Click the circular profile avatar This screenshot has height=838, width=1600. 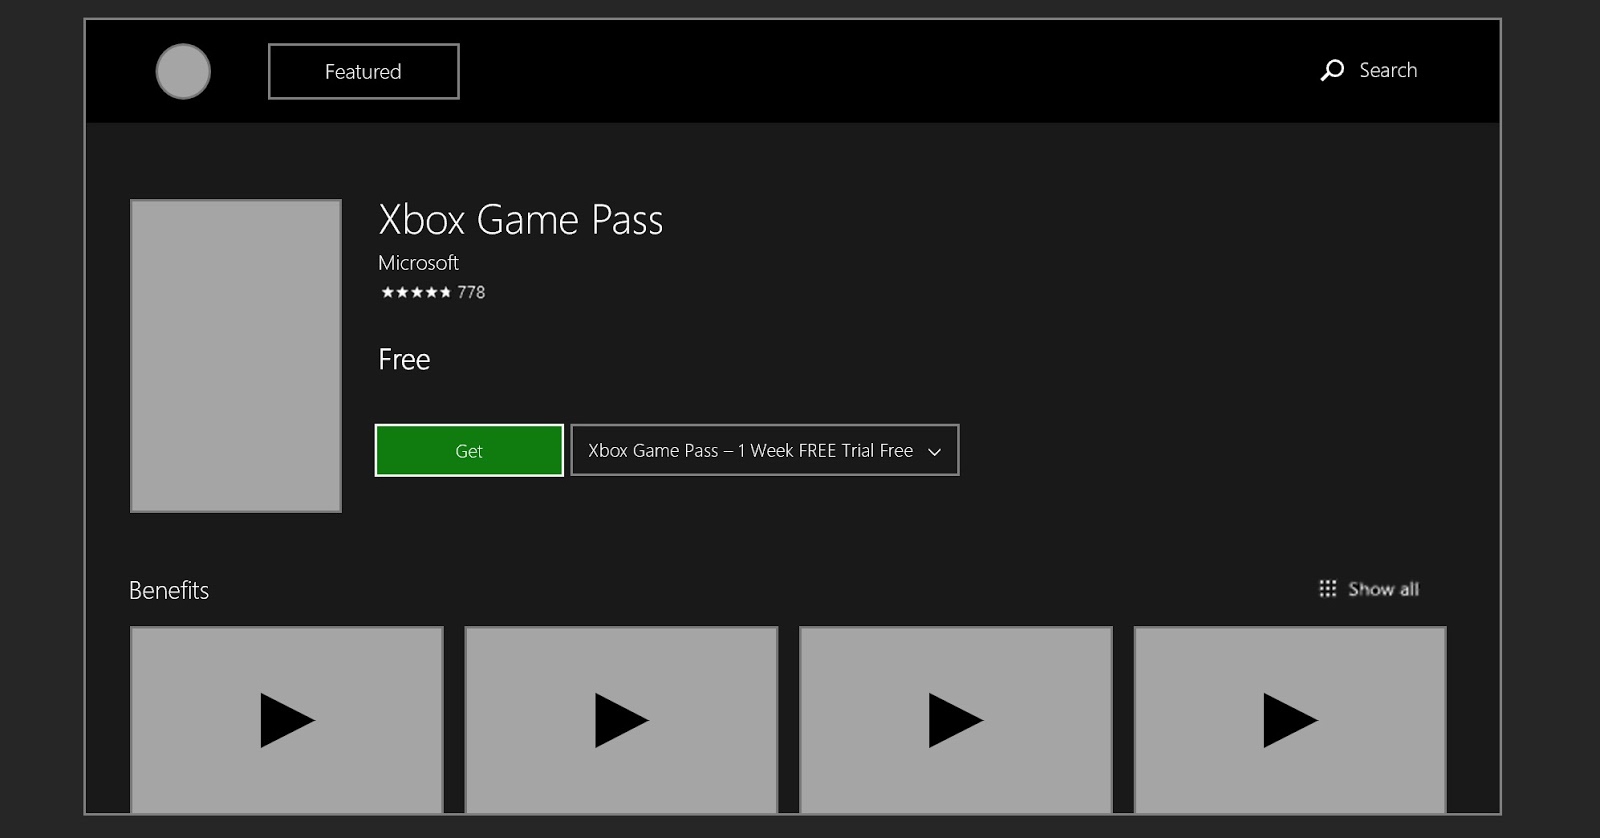click(183, 71)
